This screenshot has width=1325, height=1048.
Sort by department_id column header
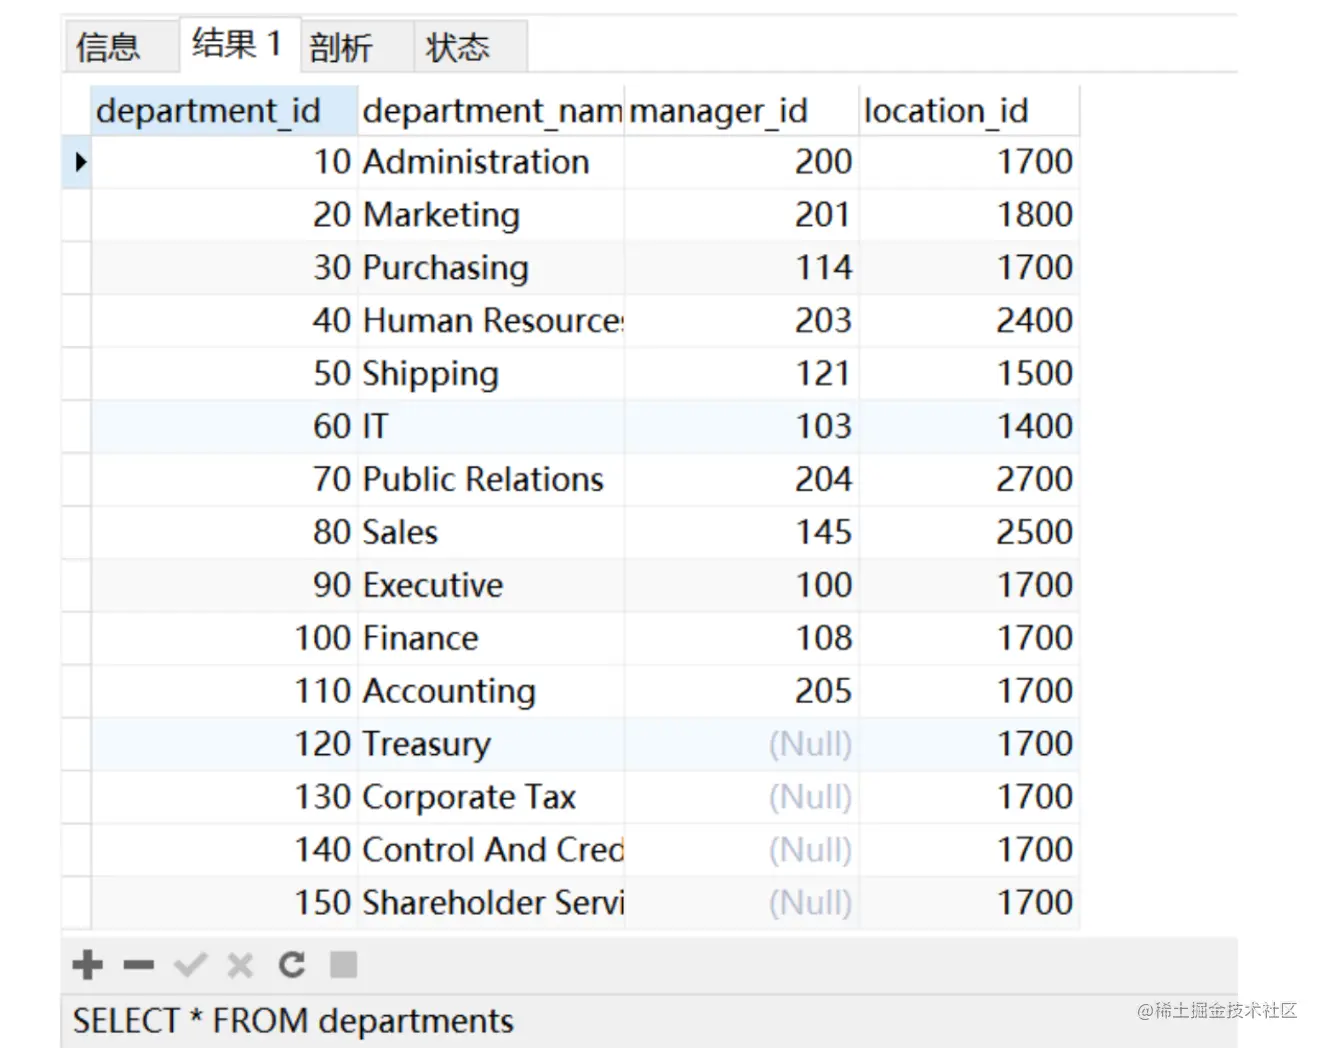click(x=209, y=110)
